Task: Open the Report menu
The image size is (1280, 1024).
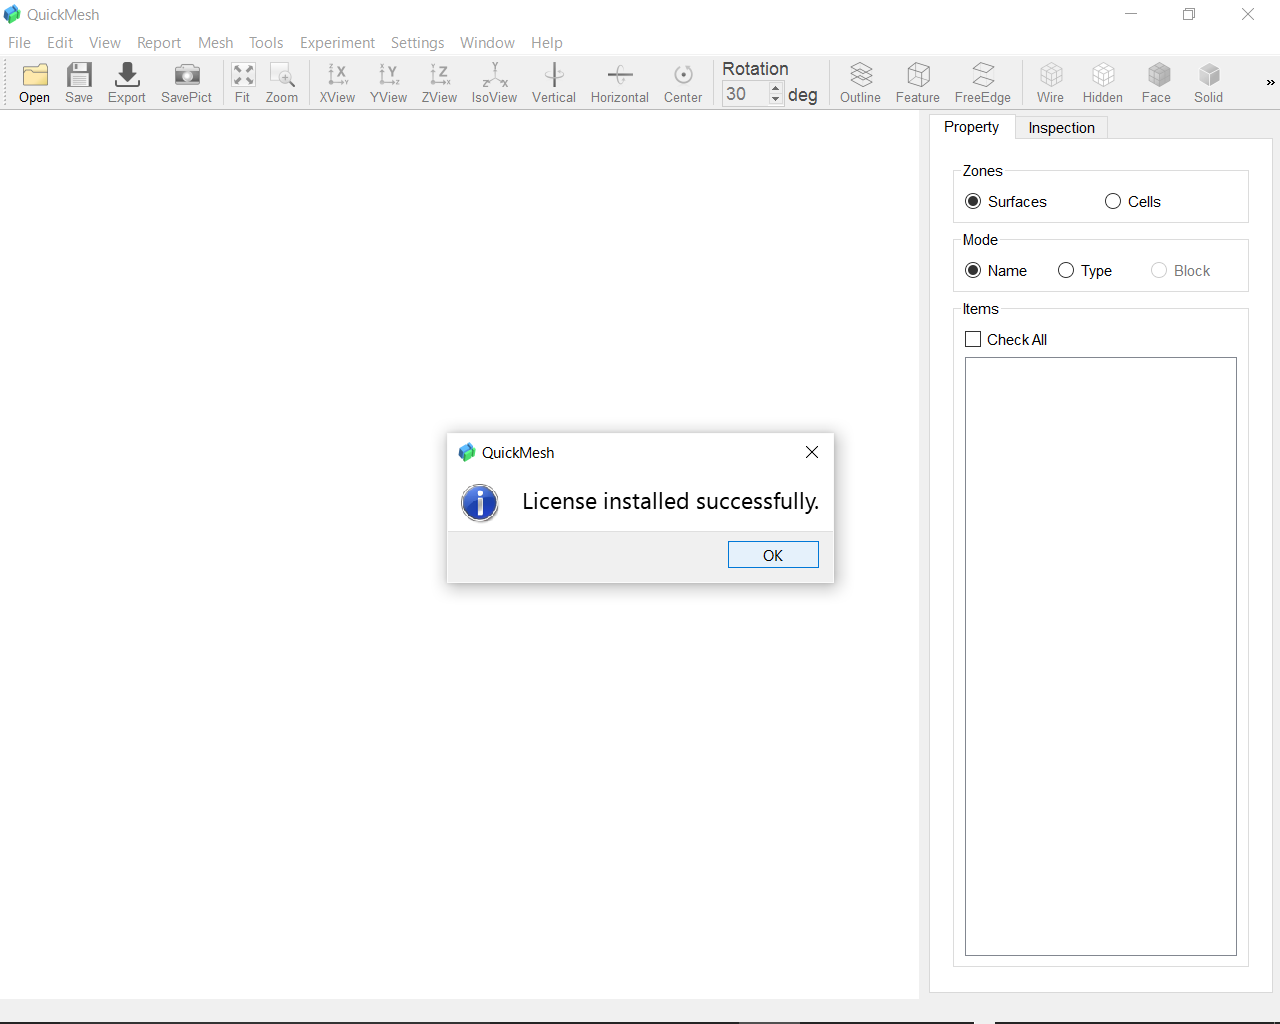Action: point(159,42)
